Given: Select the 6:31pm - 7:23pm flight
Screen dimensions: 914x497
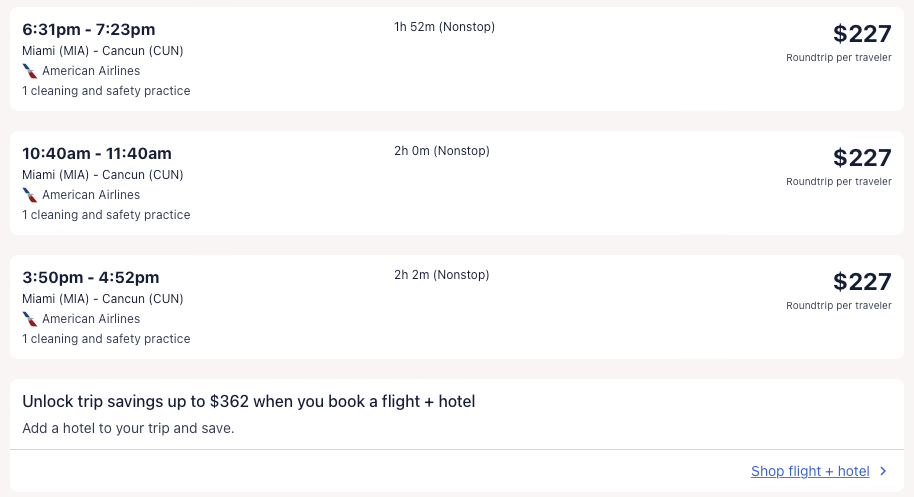Looking at the screenshot, I should click(x=89, y=30).
